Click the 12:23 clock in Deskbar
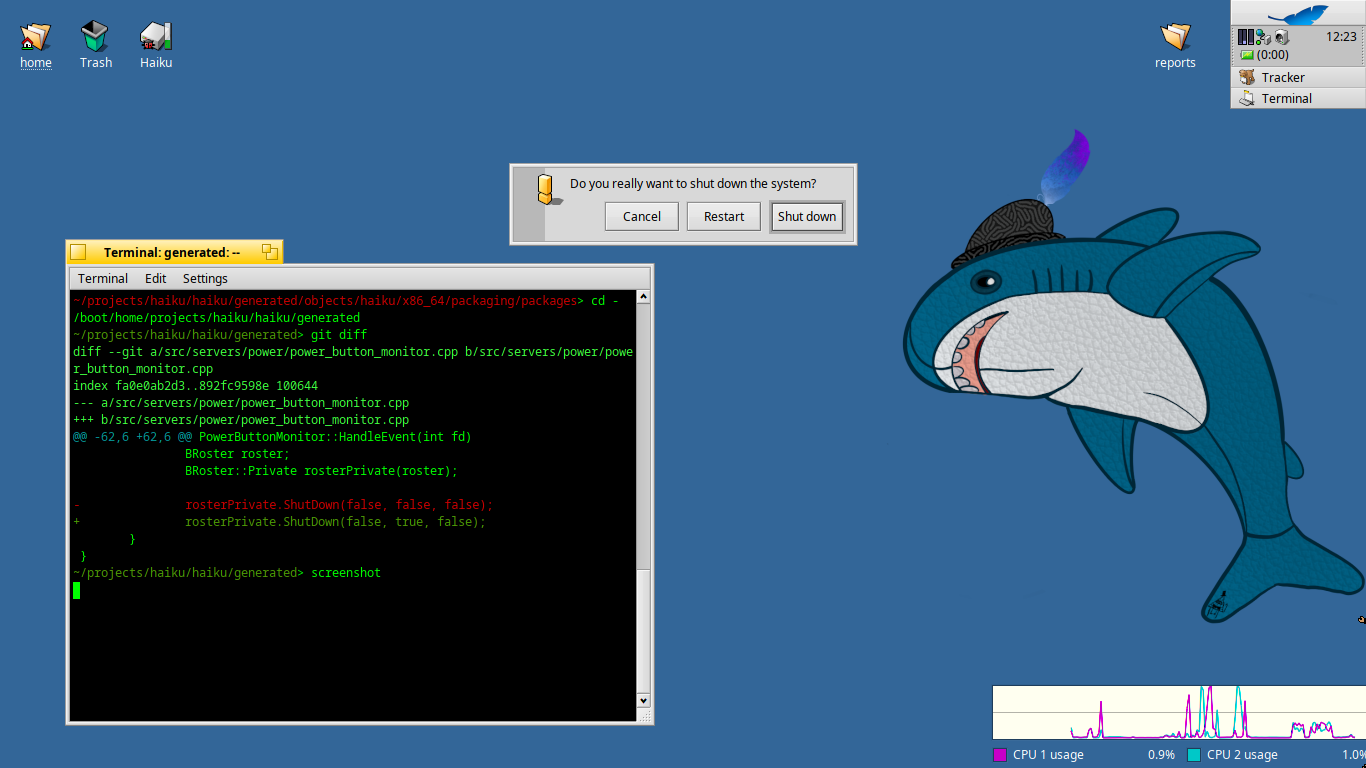Viewport: 1366px width, 768px height. pos(1341,36)
